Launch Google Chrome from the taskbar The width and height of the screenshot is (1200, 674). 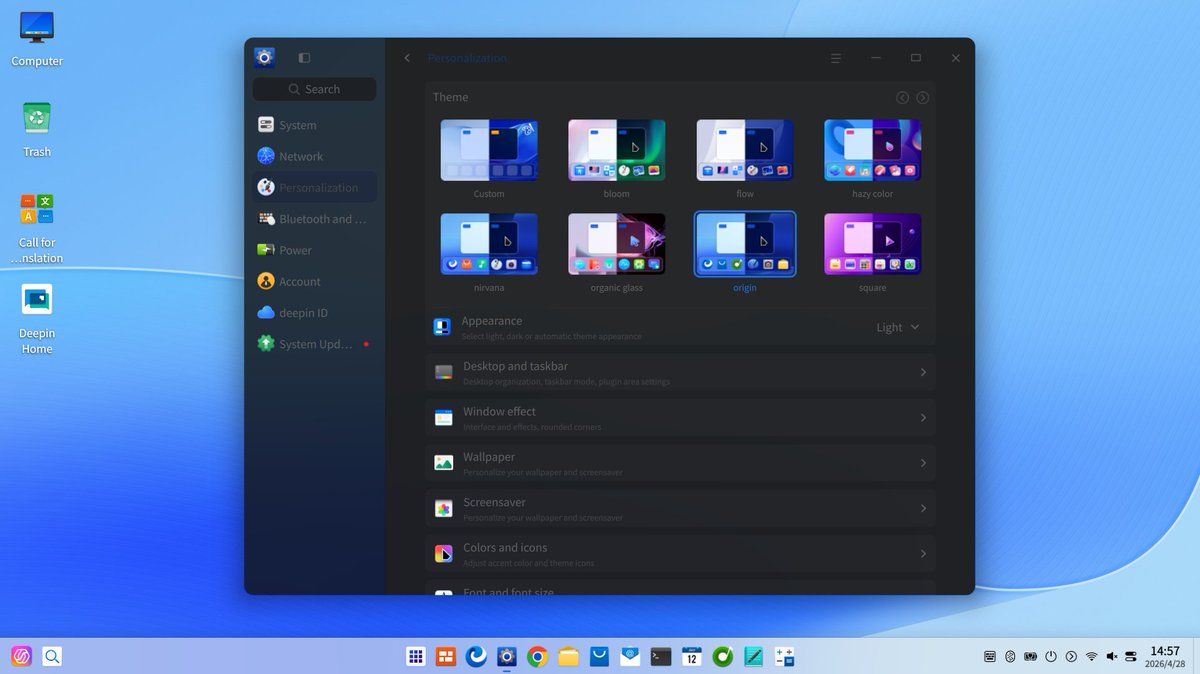[537, 657]
